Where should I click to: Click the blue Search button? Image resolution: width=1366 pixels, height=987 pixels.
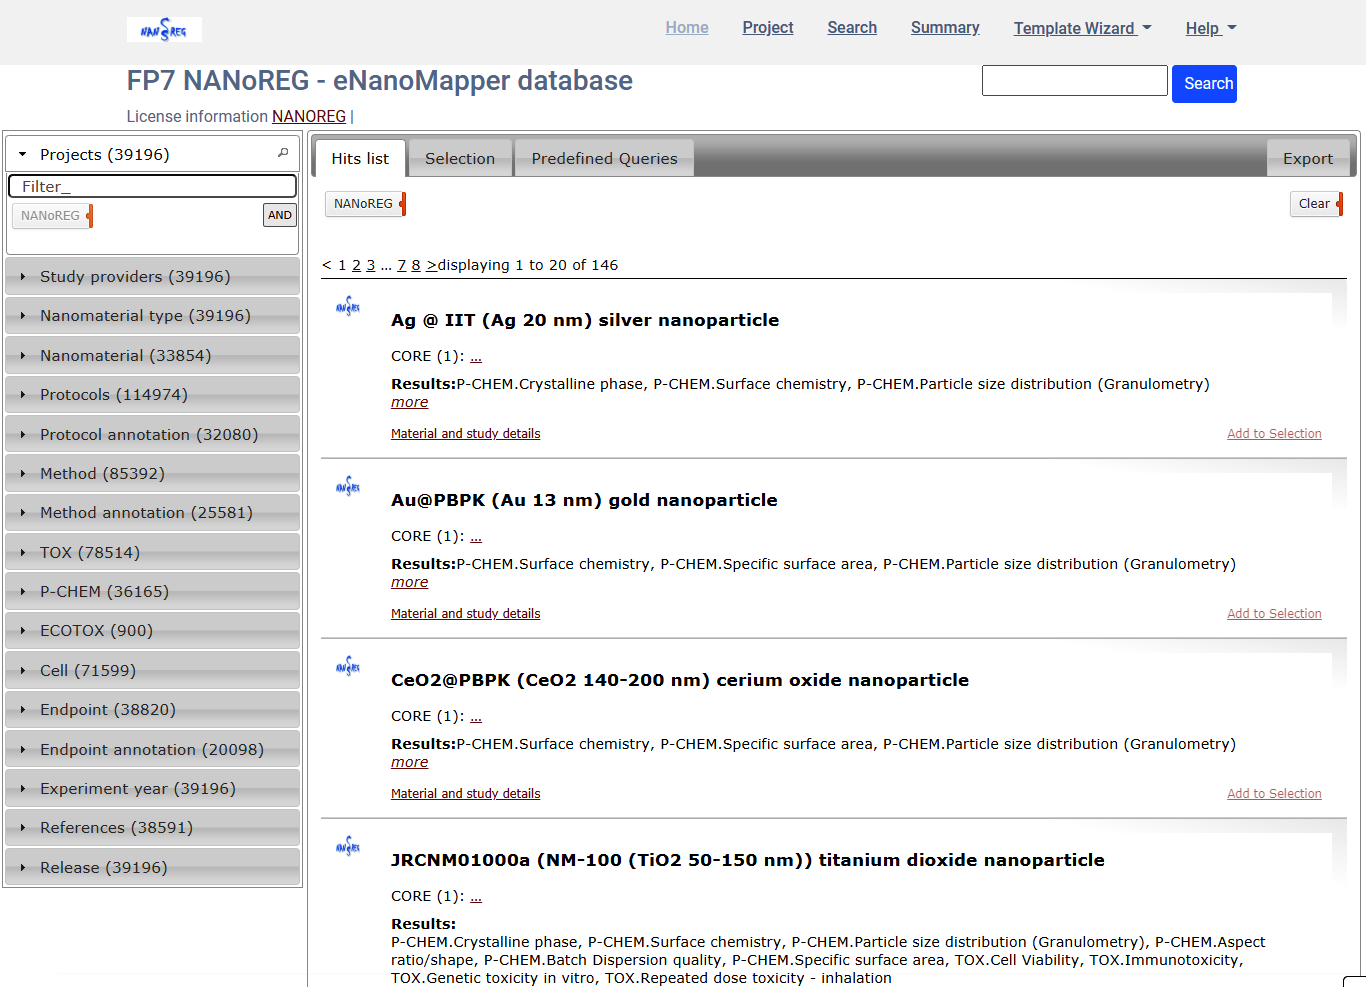click(1204, 84)
